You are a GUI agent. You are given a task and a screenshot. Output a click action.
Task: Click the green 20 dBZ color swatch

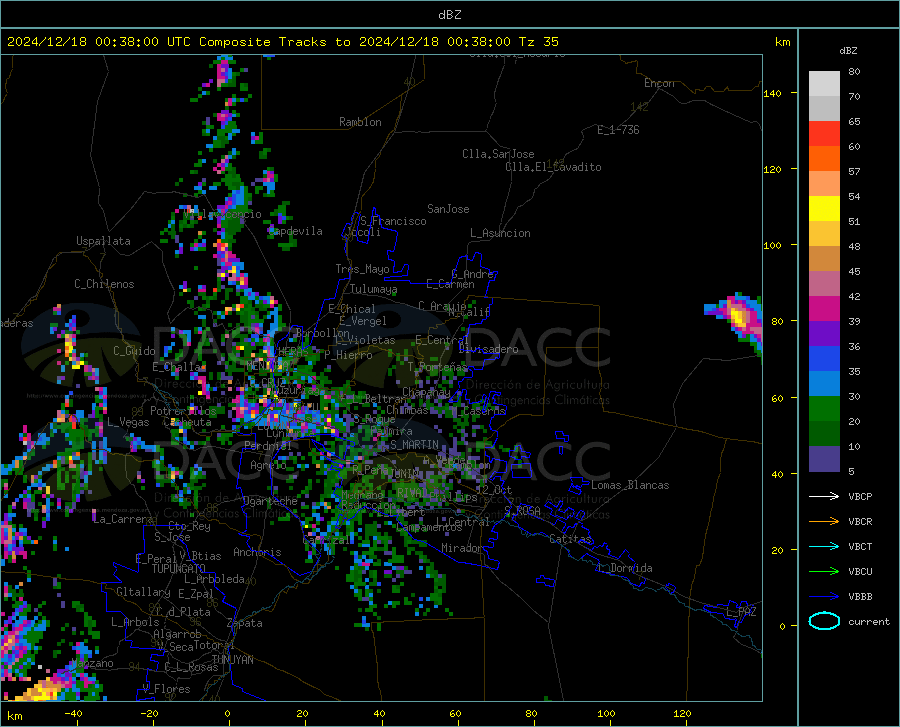pyautogui.click(x=824, y=409)
